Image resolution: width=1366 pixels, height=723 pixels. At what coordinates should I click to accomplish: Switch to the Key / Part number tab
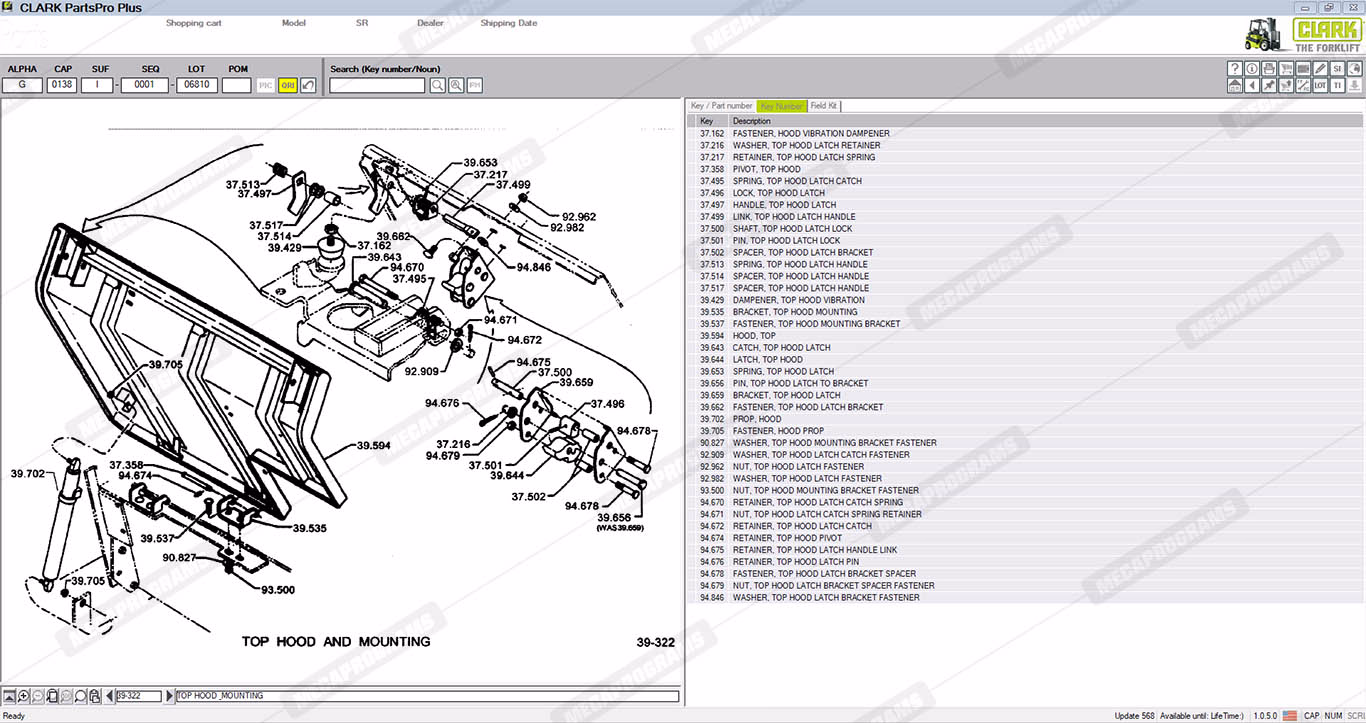coord(721,106)
